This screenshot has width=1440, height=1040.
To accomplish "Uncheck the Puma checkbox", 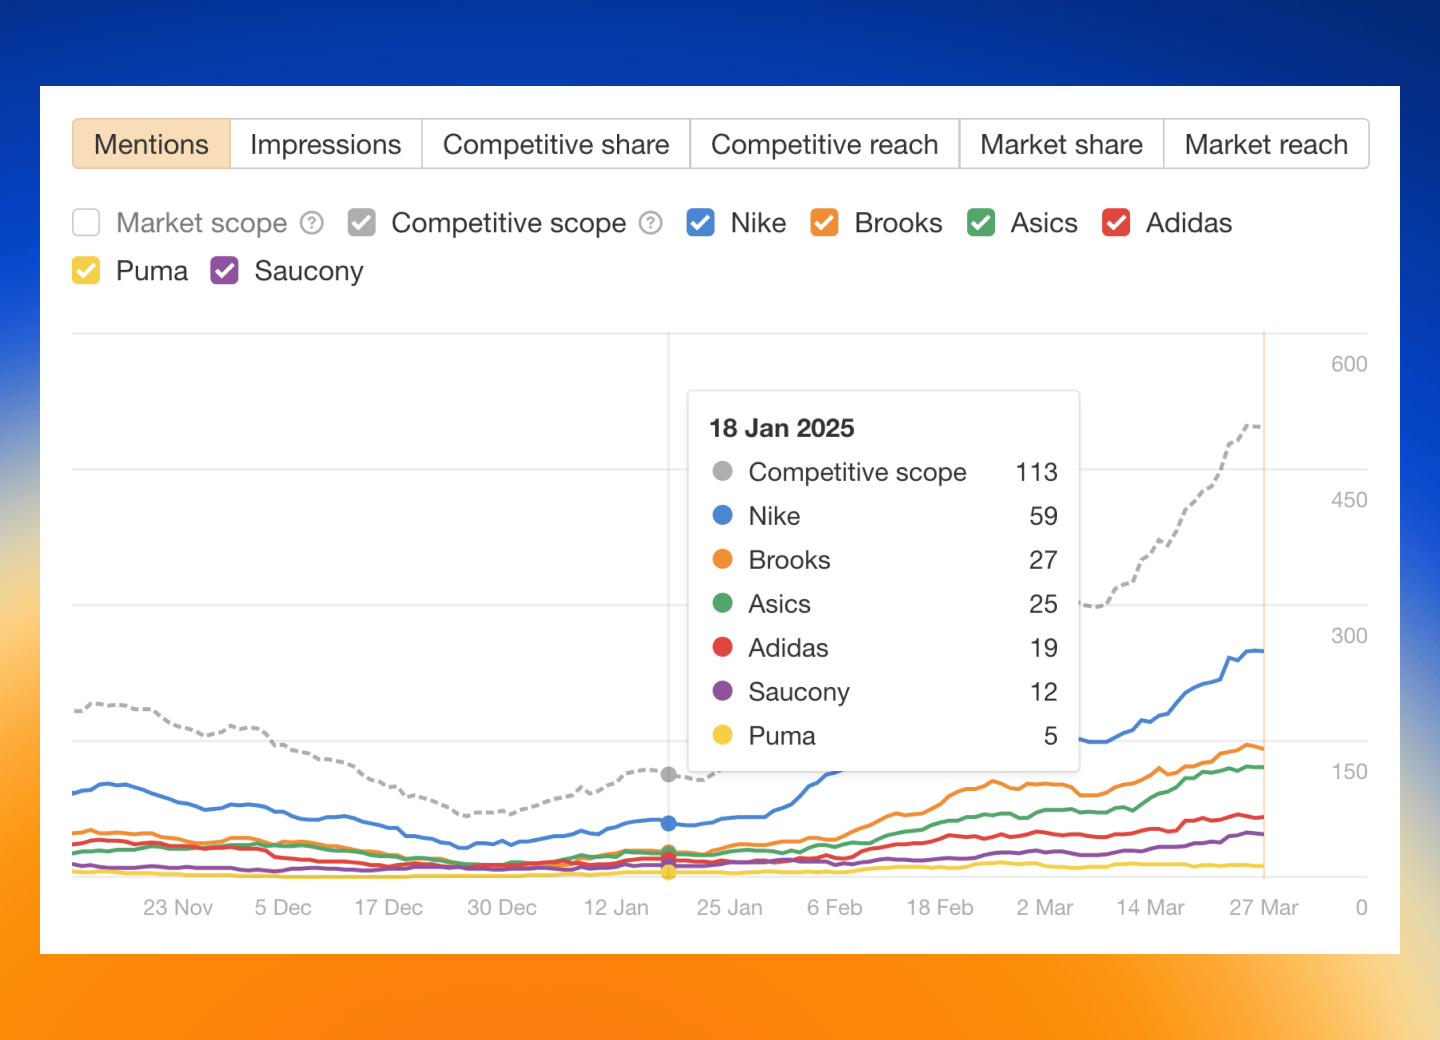I will point(86,270).
